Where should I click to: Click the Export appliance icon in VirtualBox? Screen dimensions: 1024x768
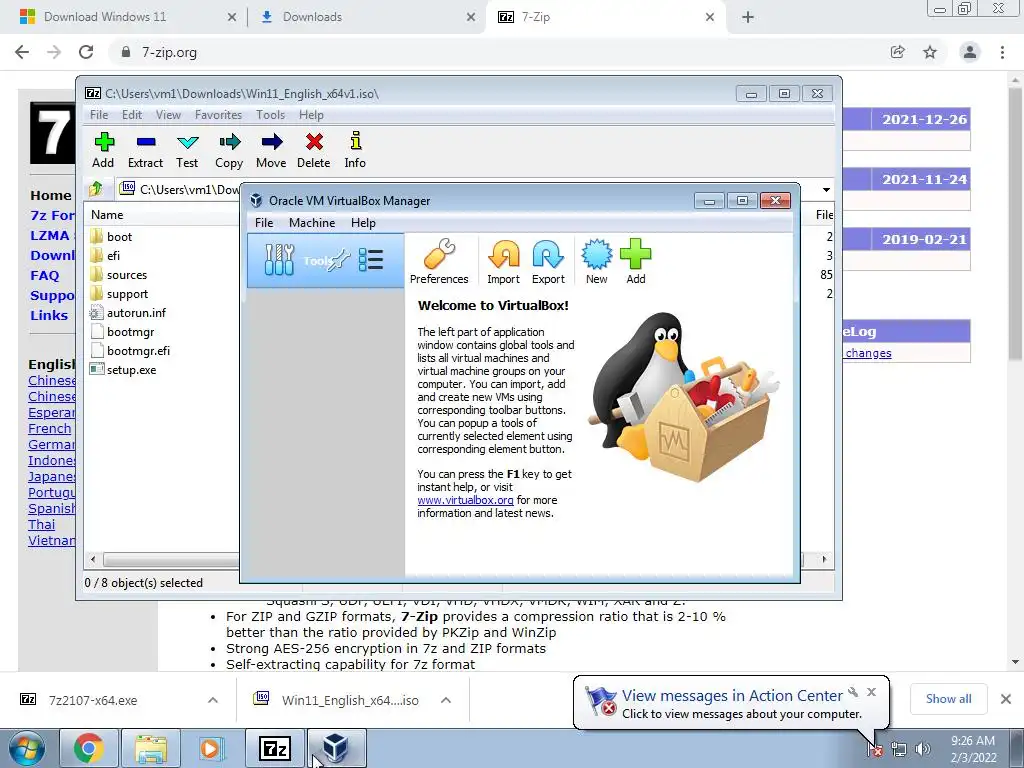click(x=548, y=255)
